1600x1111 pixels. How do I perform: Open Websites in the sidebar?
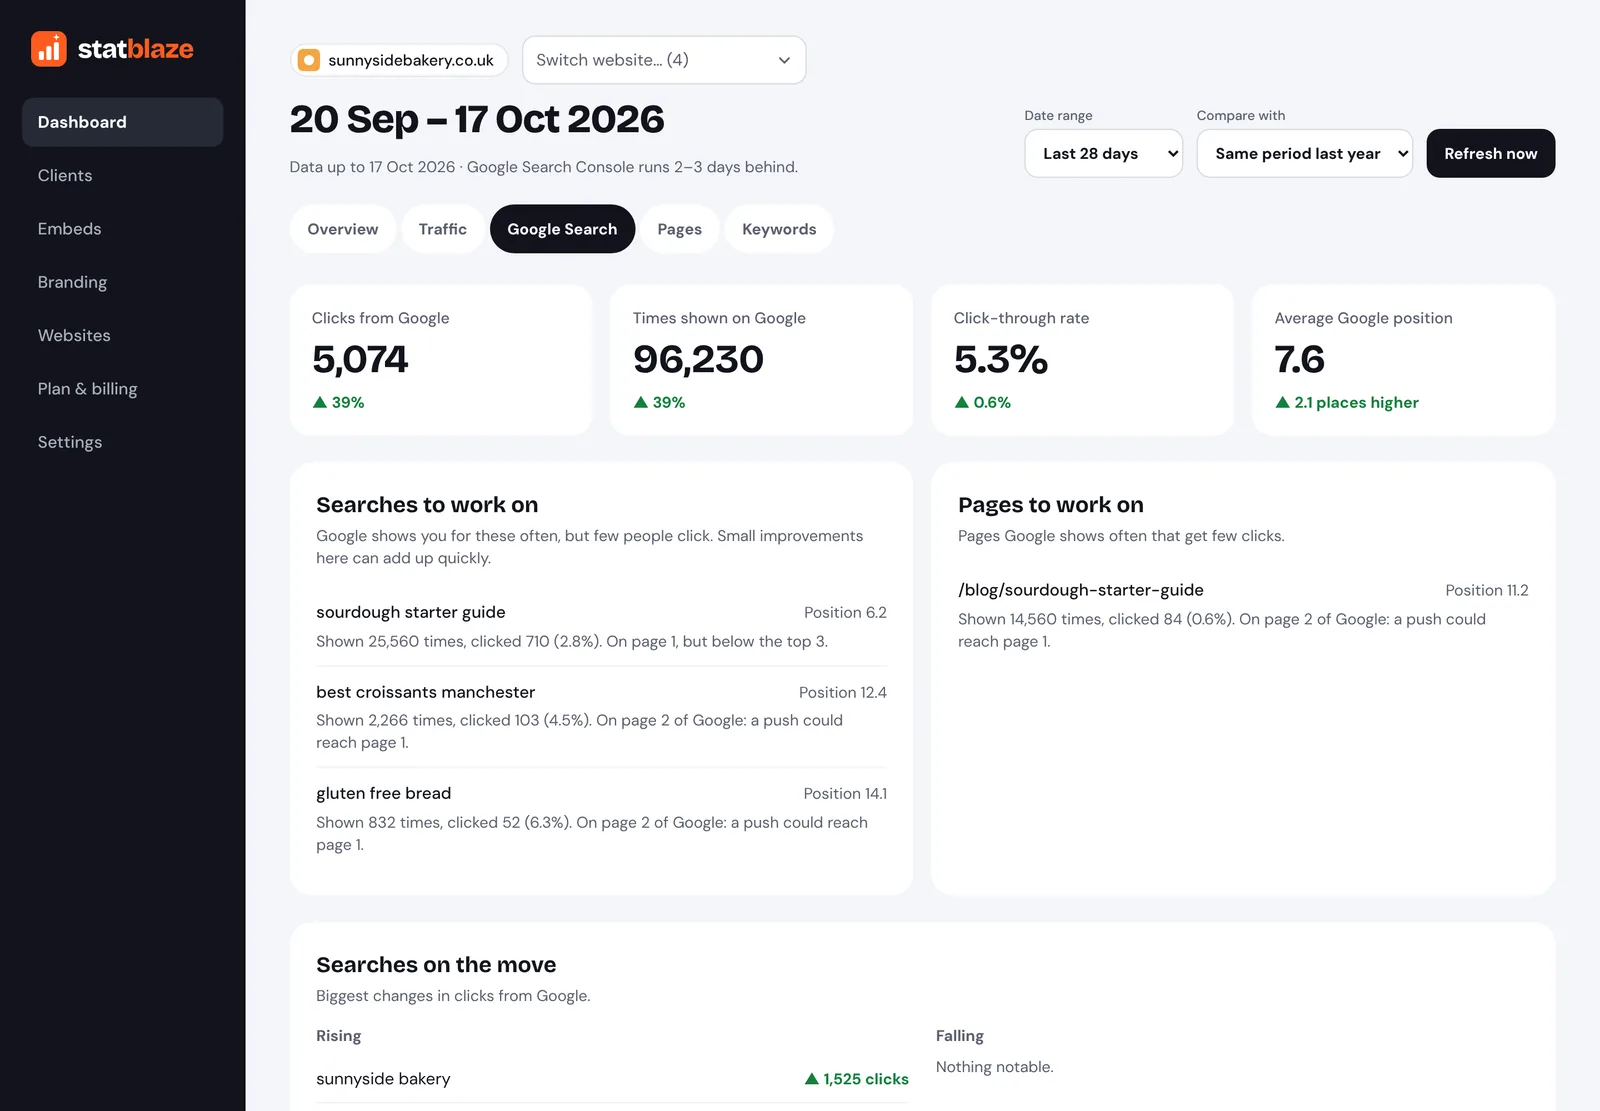[122, 335]
